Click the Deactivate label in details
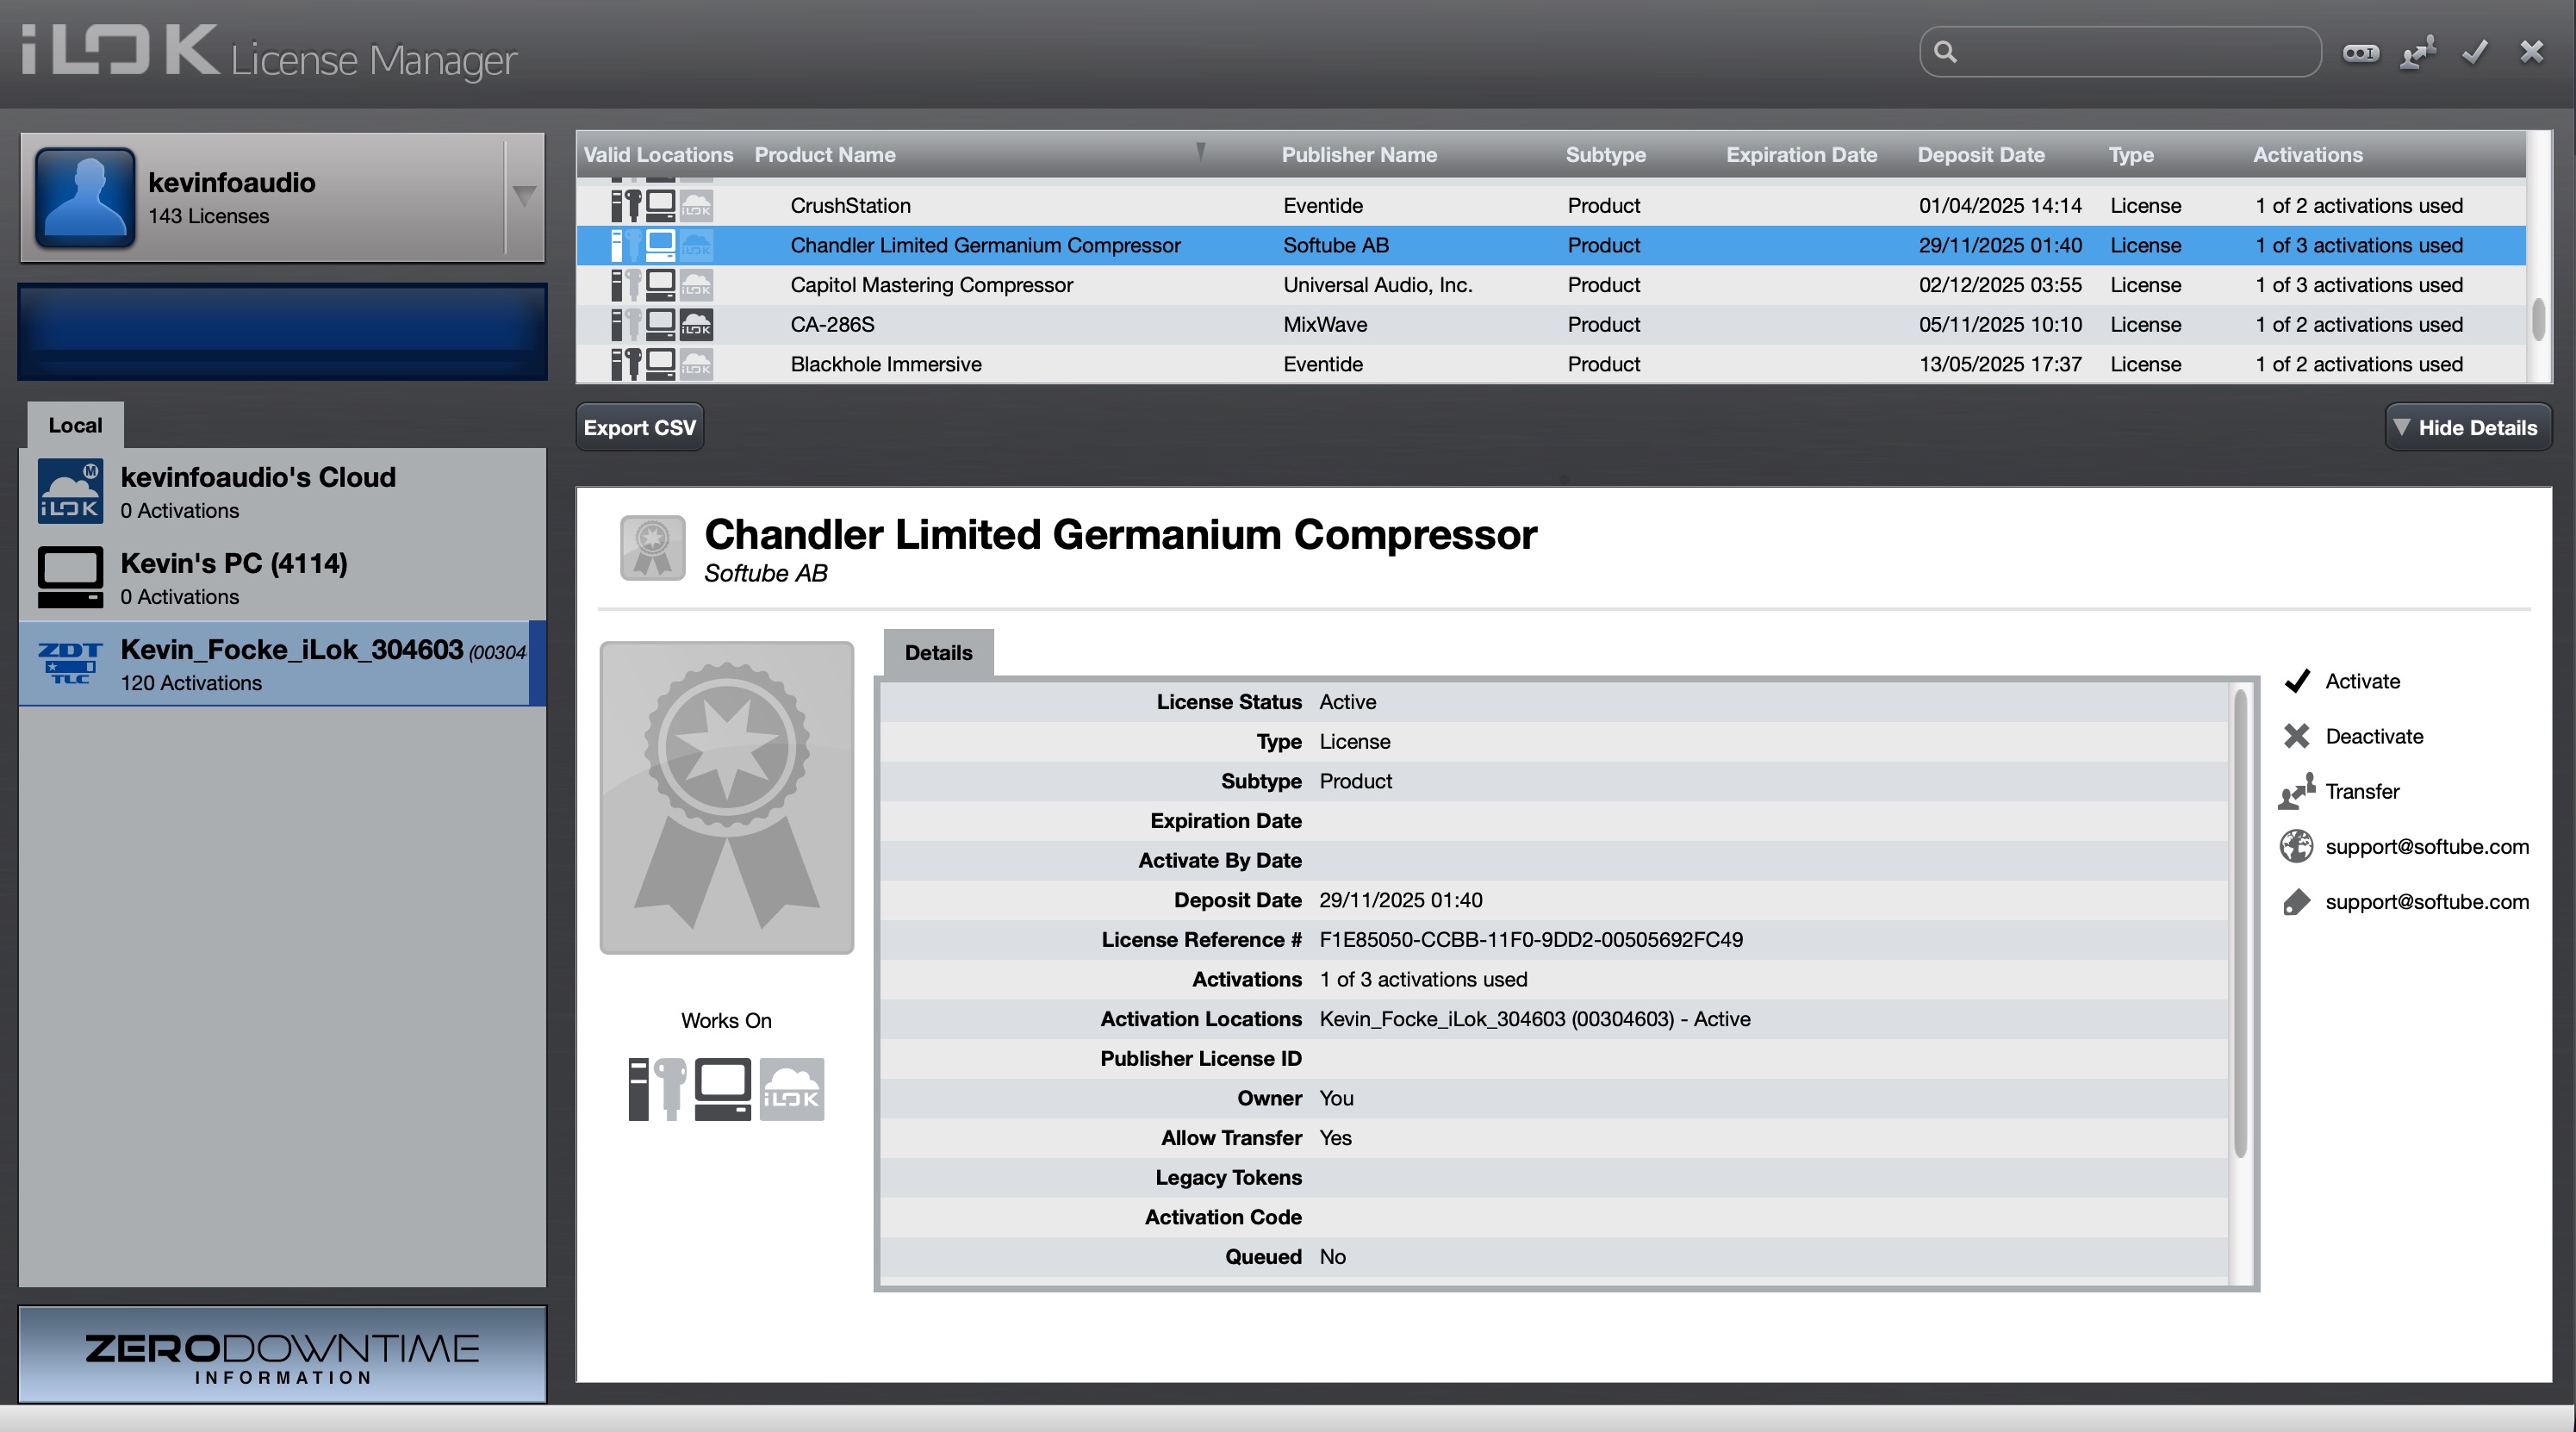The image size is (2576, 1432). (x=2374, y=736)
